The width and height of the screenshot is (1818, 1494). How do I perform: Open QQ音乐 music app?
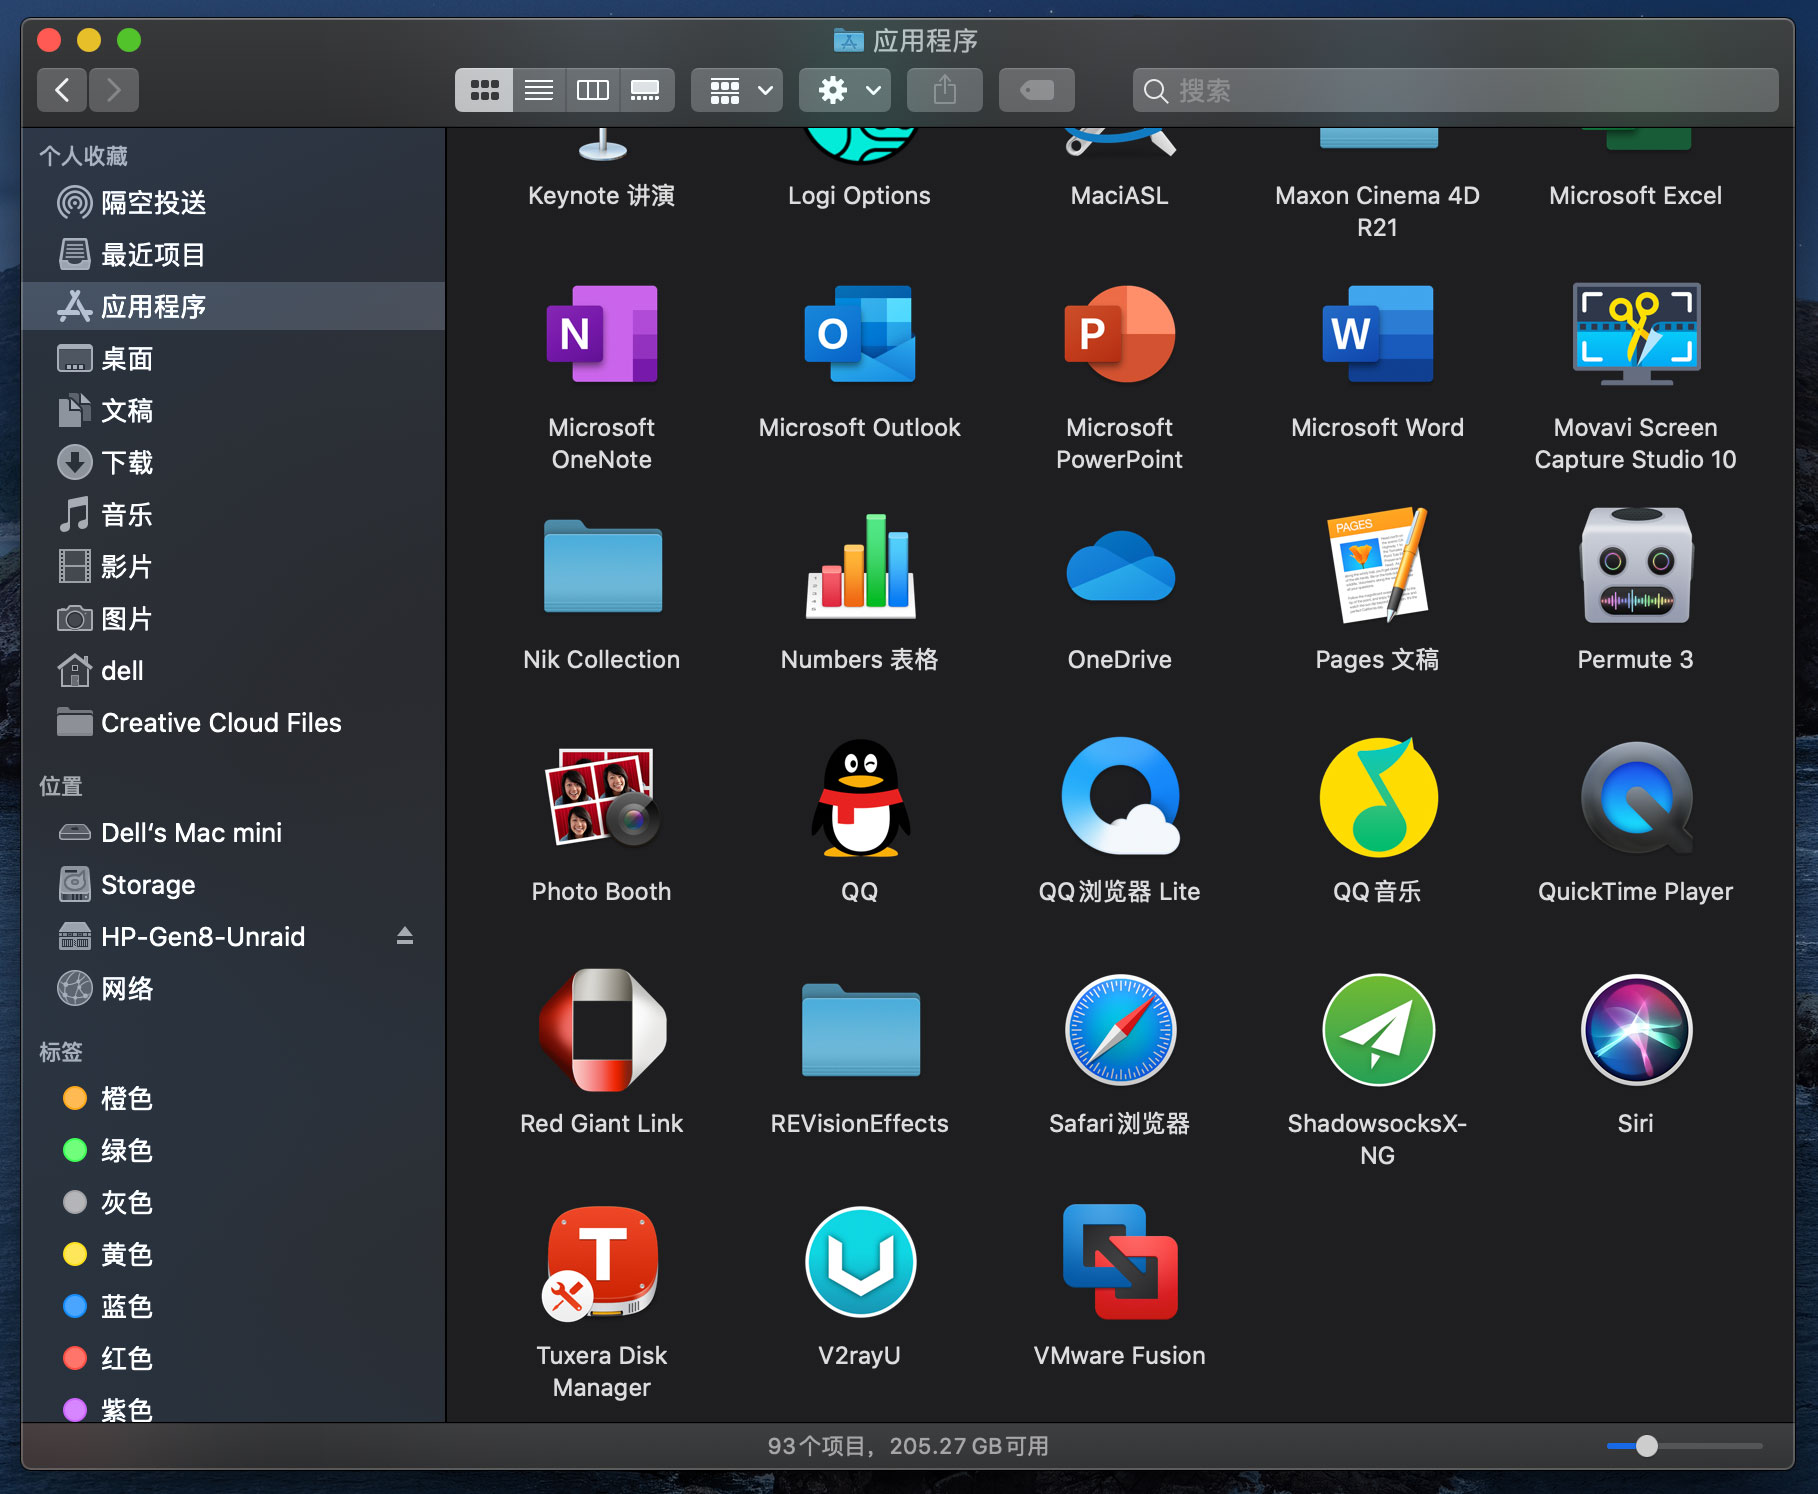tap(1378, 798)
